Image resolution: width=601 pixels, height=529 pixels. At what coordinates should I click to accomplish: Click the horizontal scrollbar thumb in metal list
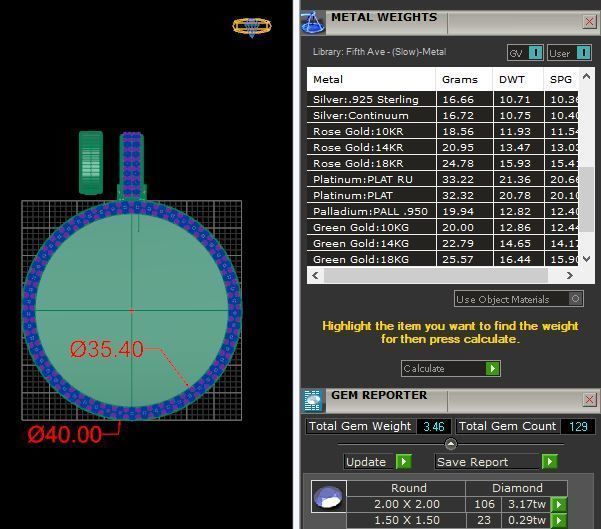click(x=436, y=275)
